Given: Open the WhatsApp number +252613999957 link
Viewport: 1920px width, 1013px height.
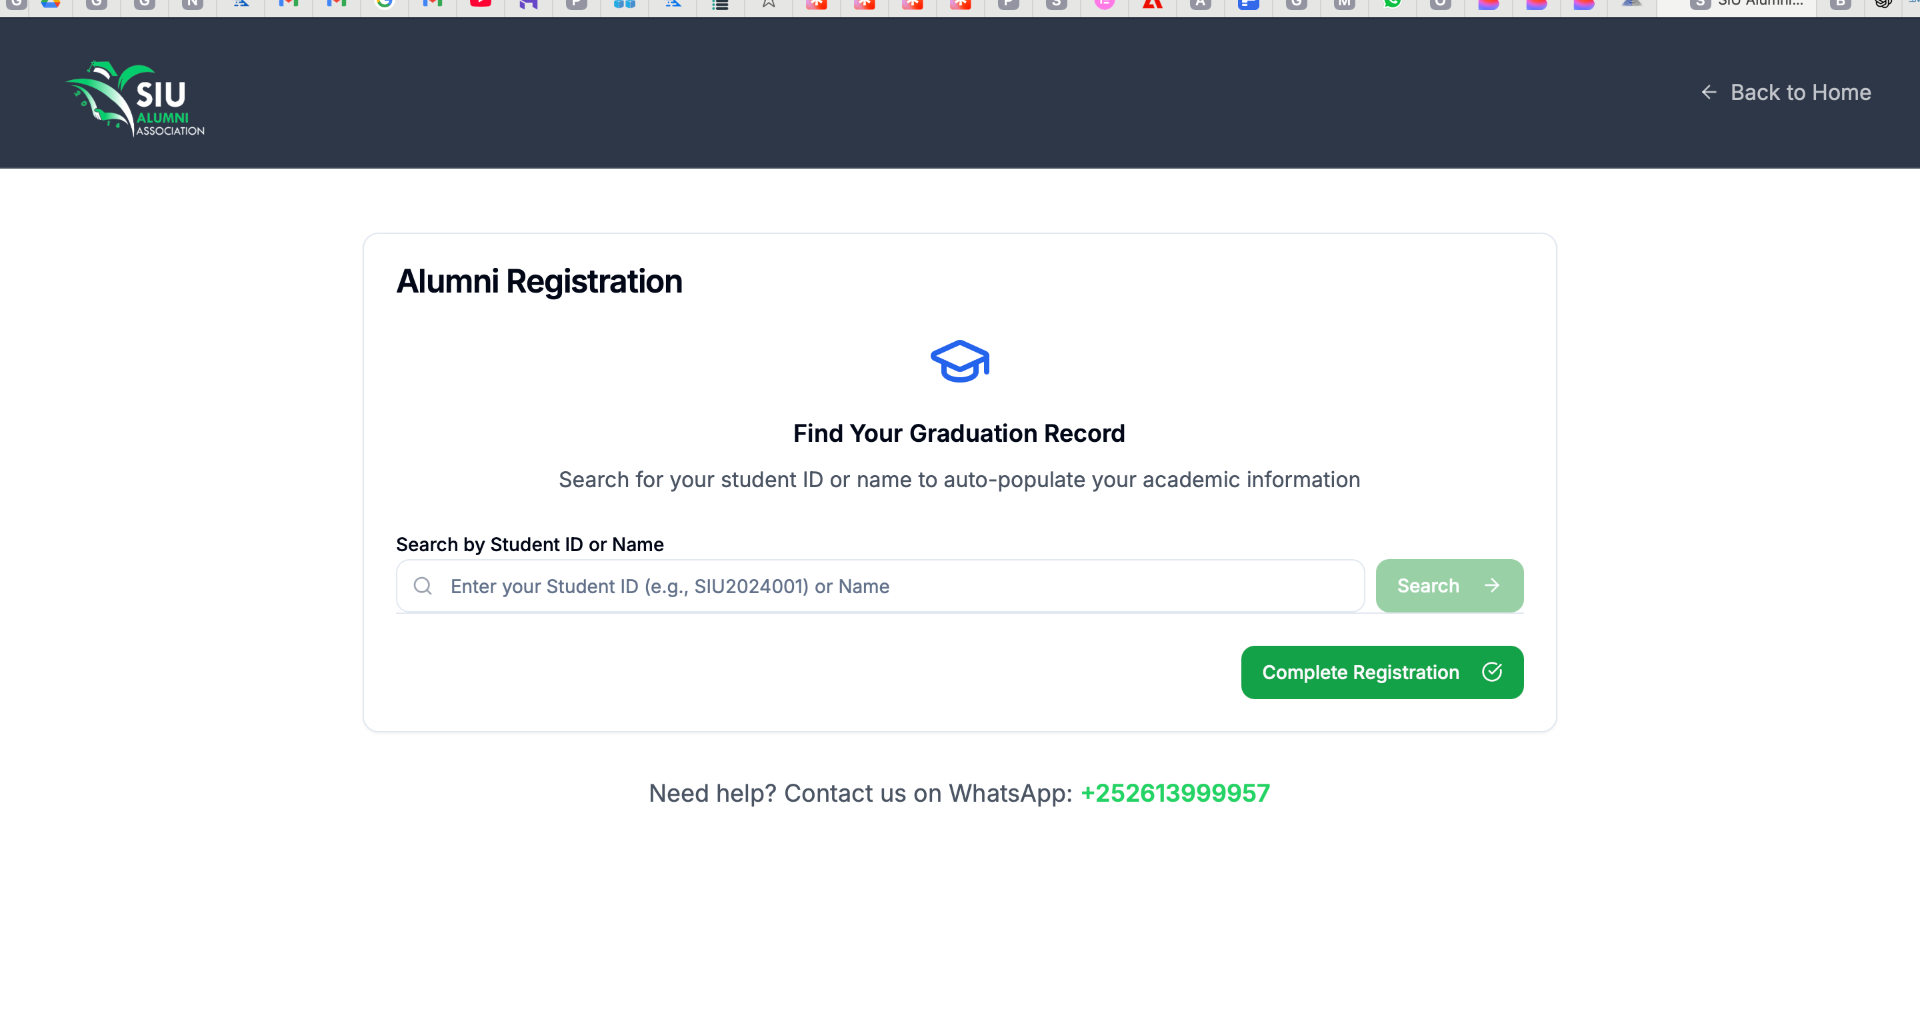Looking at the screenshot, I should click(1175, 793).
